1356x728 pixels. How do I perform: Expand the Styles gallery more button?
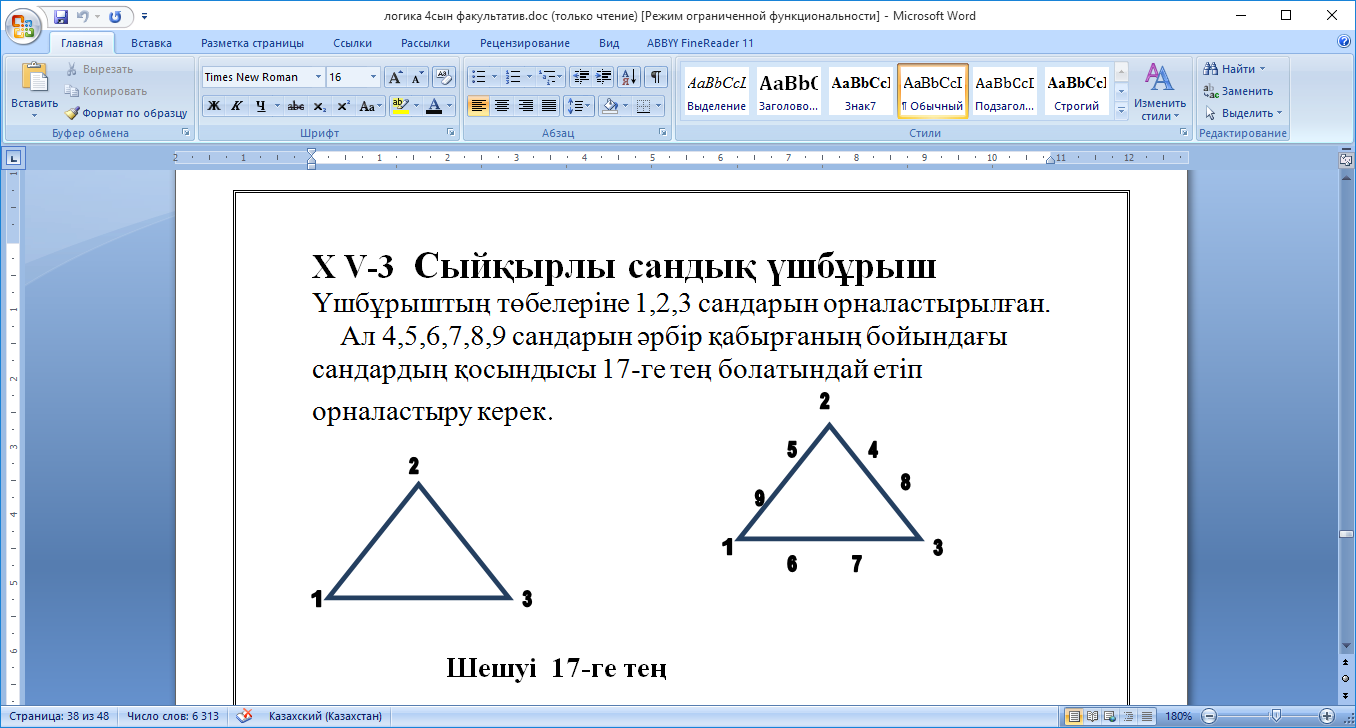[x=1122, y=109]
